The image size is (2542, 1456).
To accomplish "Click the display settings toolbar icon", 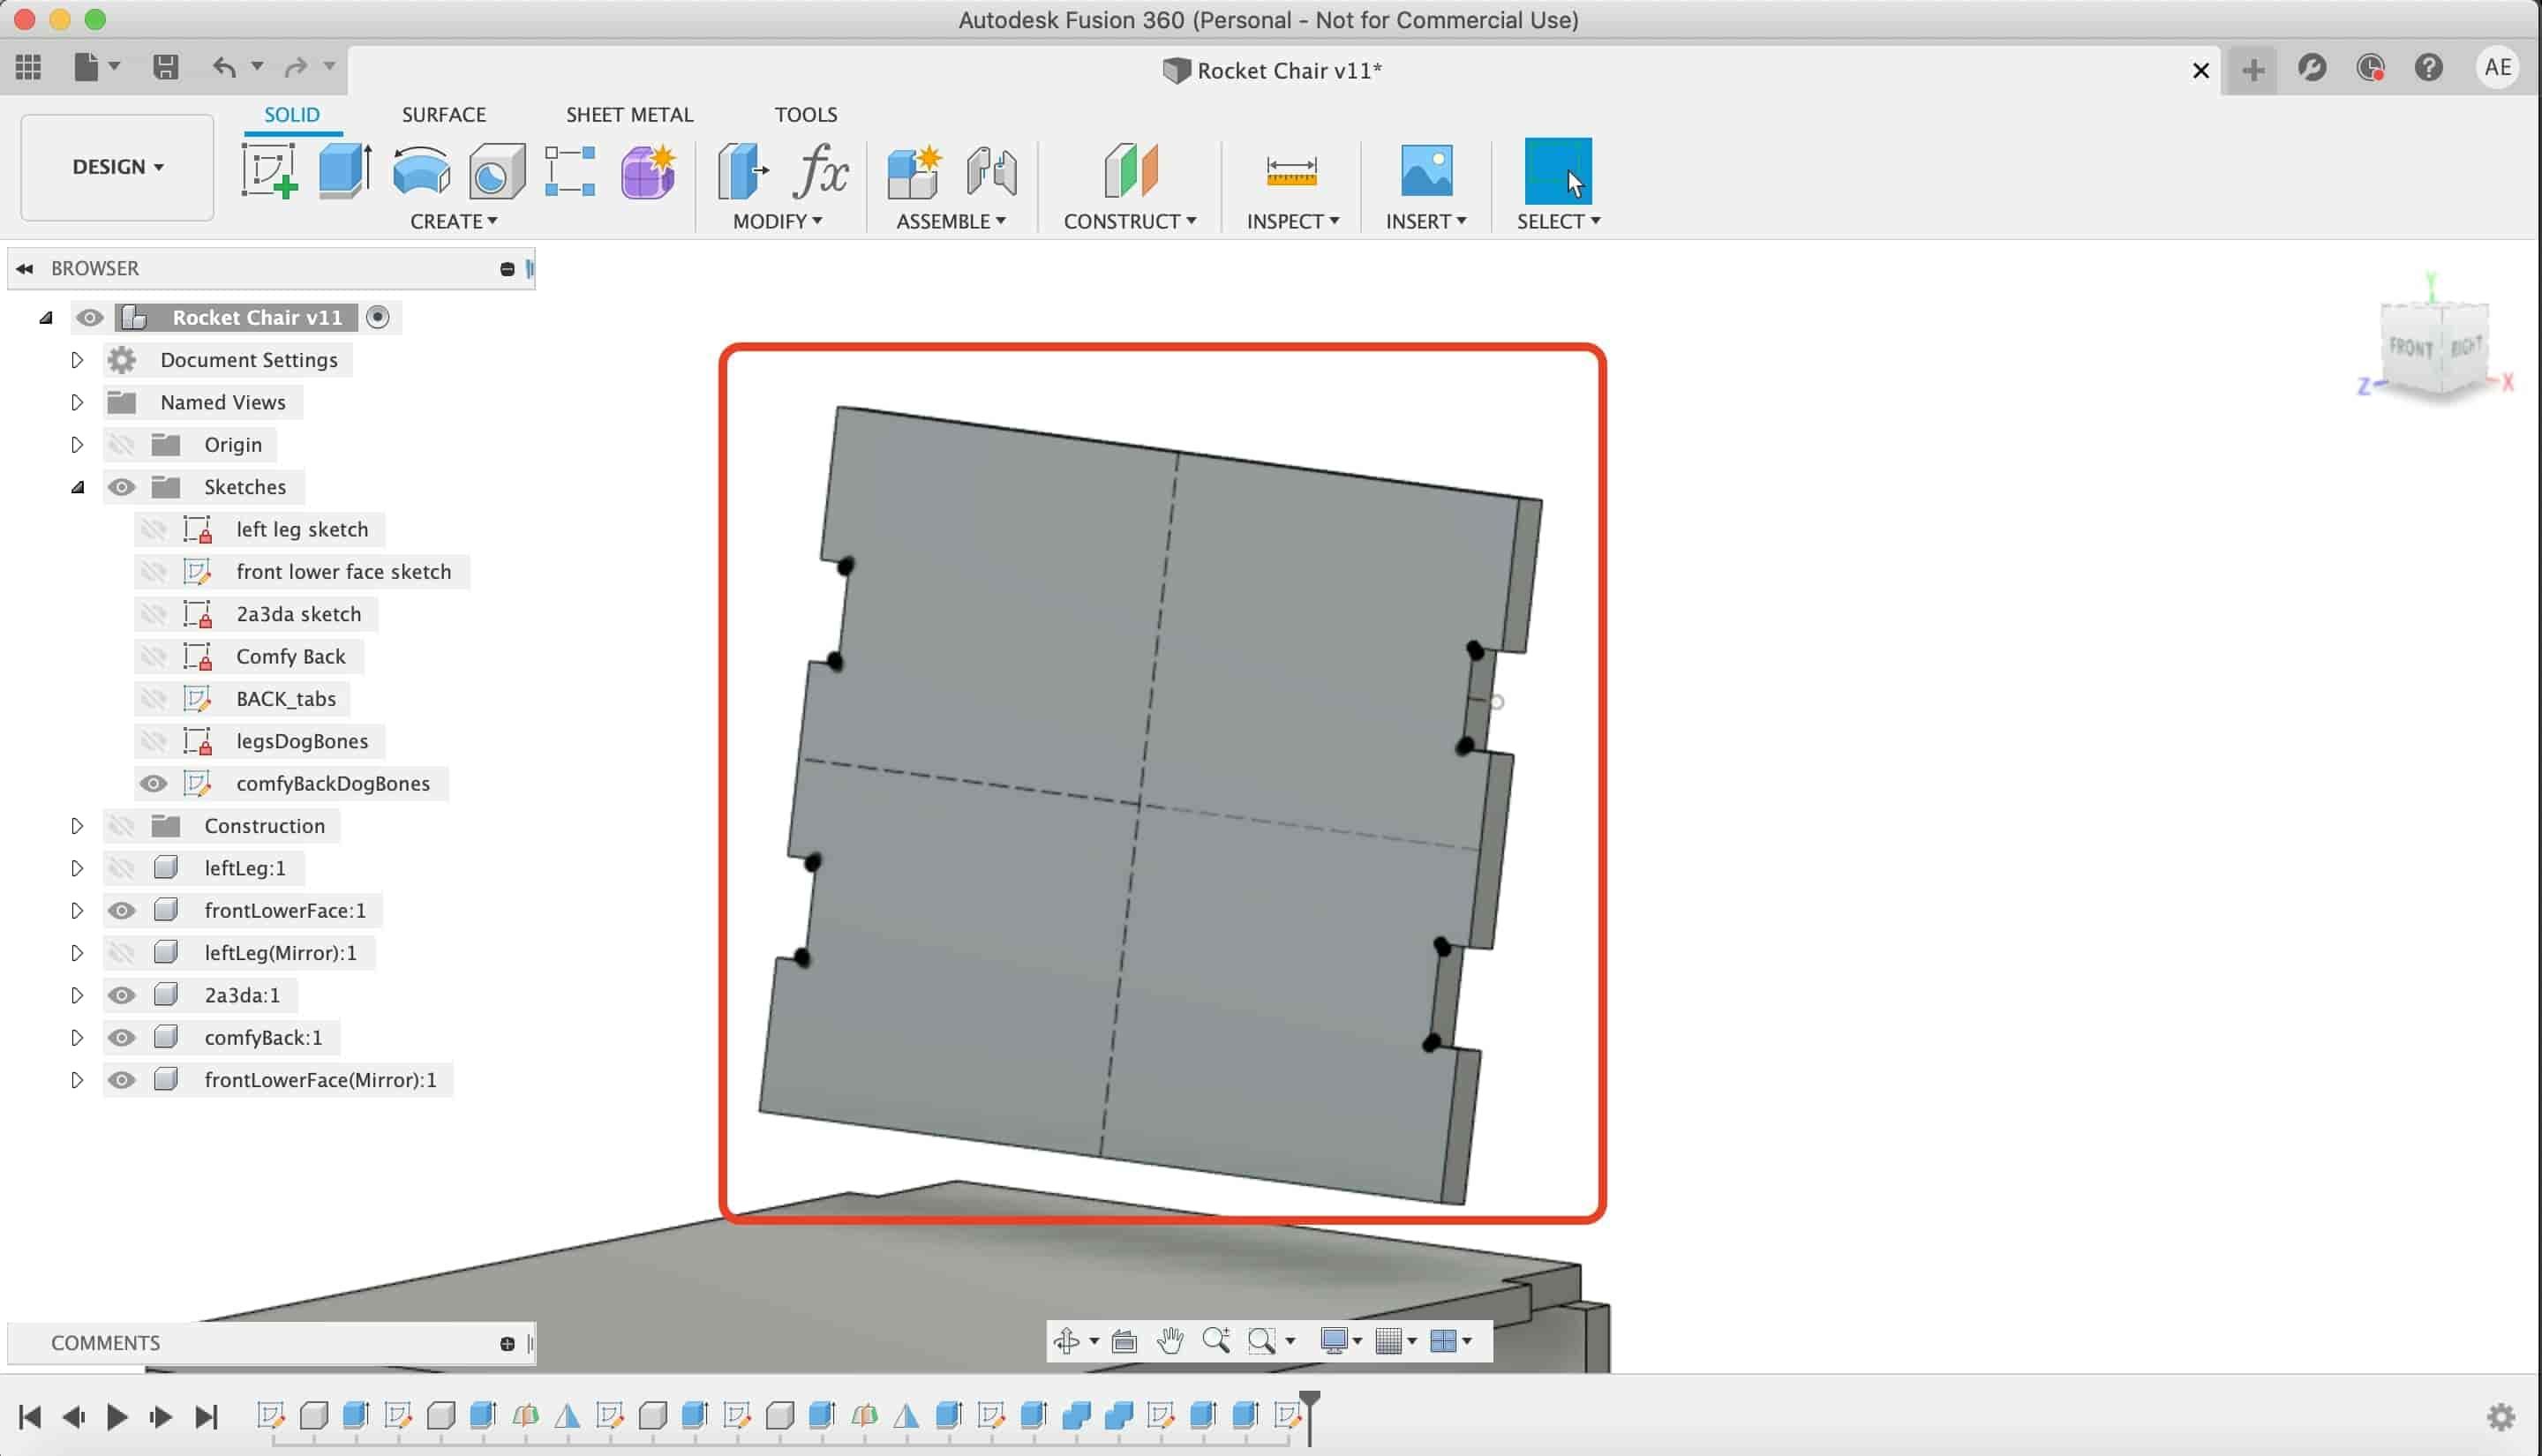I will [x=1342, y=1340].
